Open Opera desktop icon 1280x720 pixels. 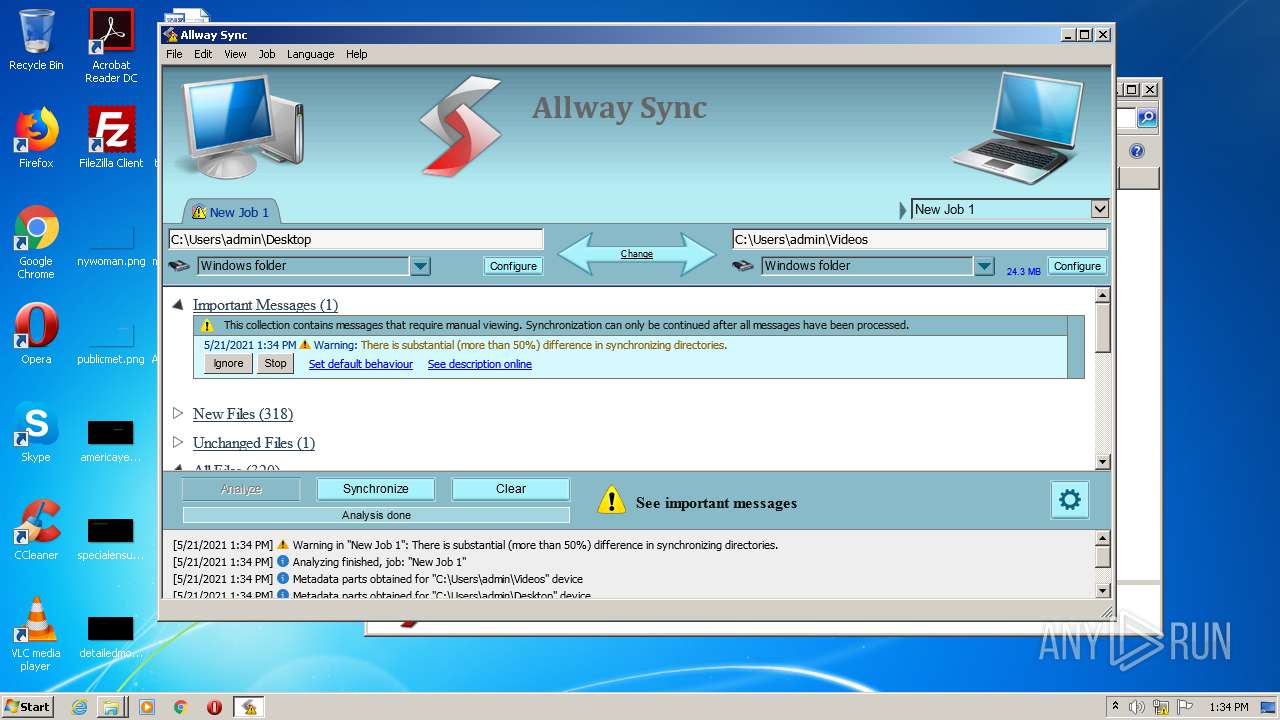coord(36,334)
